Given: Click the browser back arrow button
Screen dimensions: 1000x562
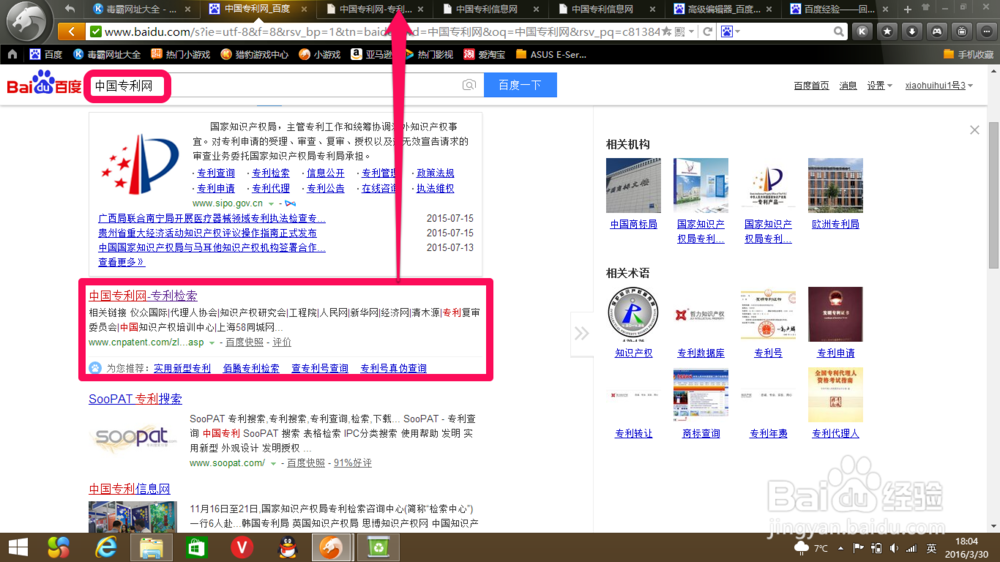Looking at the screenshot, I should point(71,31).
